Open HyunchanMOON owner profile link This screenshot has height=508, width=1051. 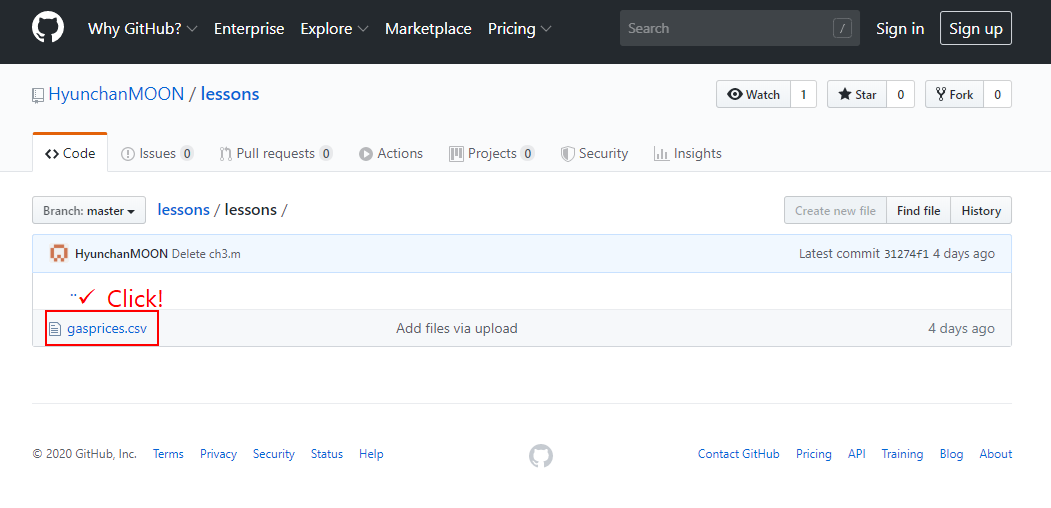click(x=116, y=94)
